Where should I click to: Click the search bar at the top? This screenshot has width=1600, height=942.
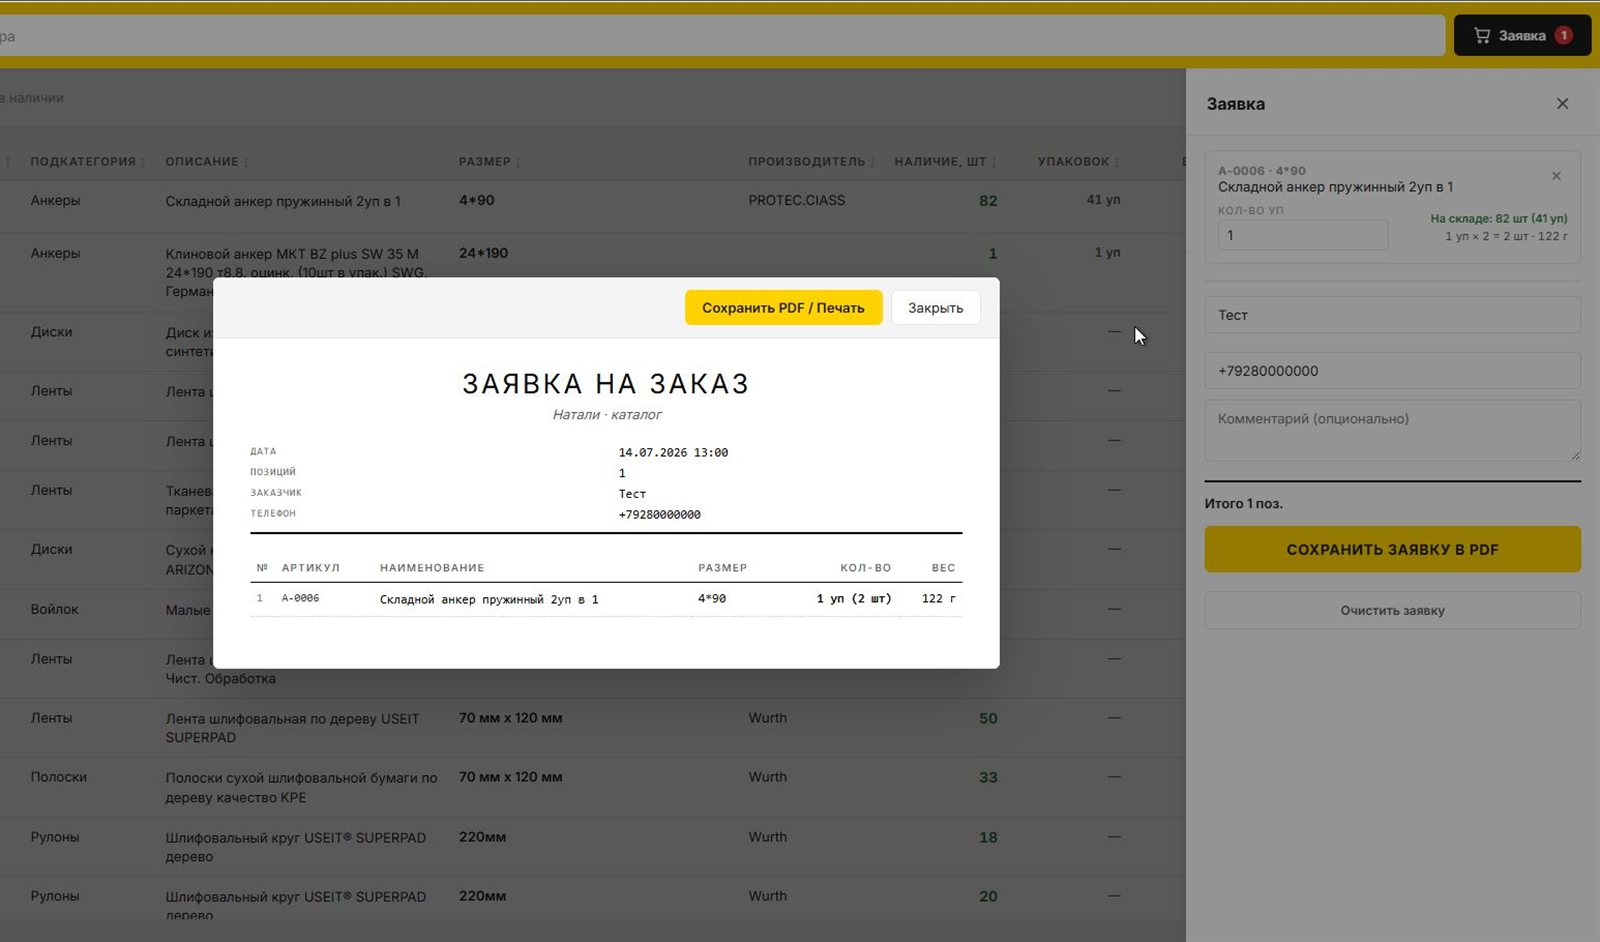coord(720,36)
